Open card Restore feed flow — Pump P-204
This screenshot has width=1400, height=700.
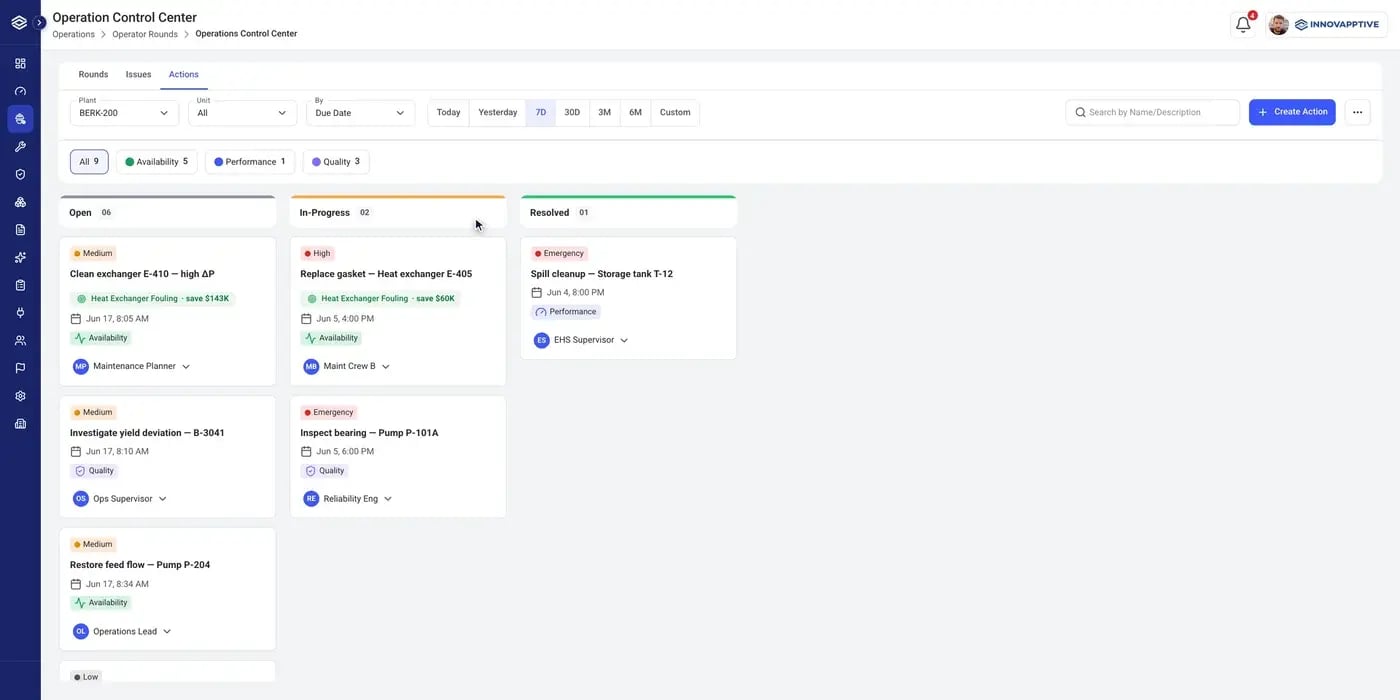coord(168,590)
